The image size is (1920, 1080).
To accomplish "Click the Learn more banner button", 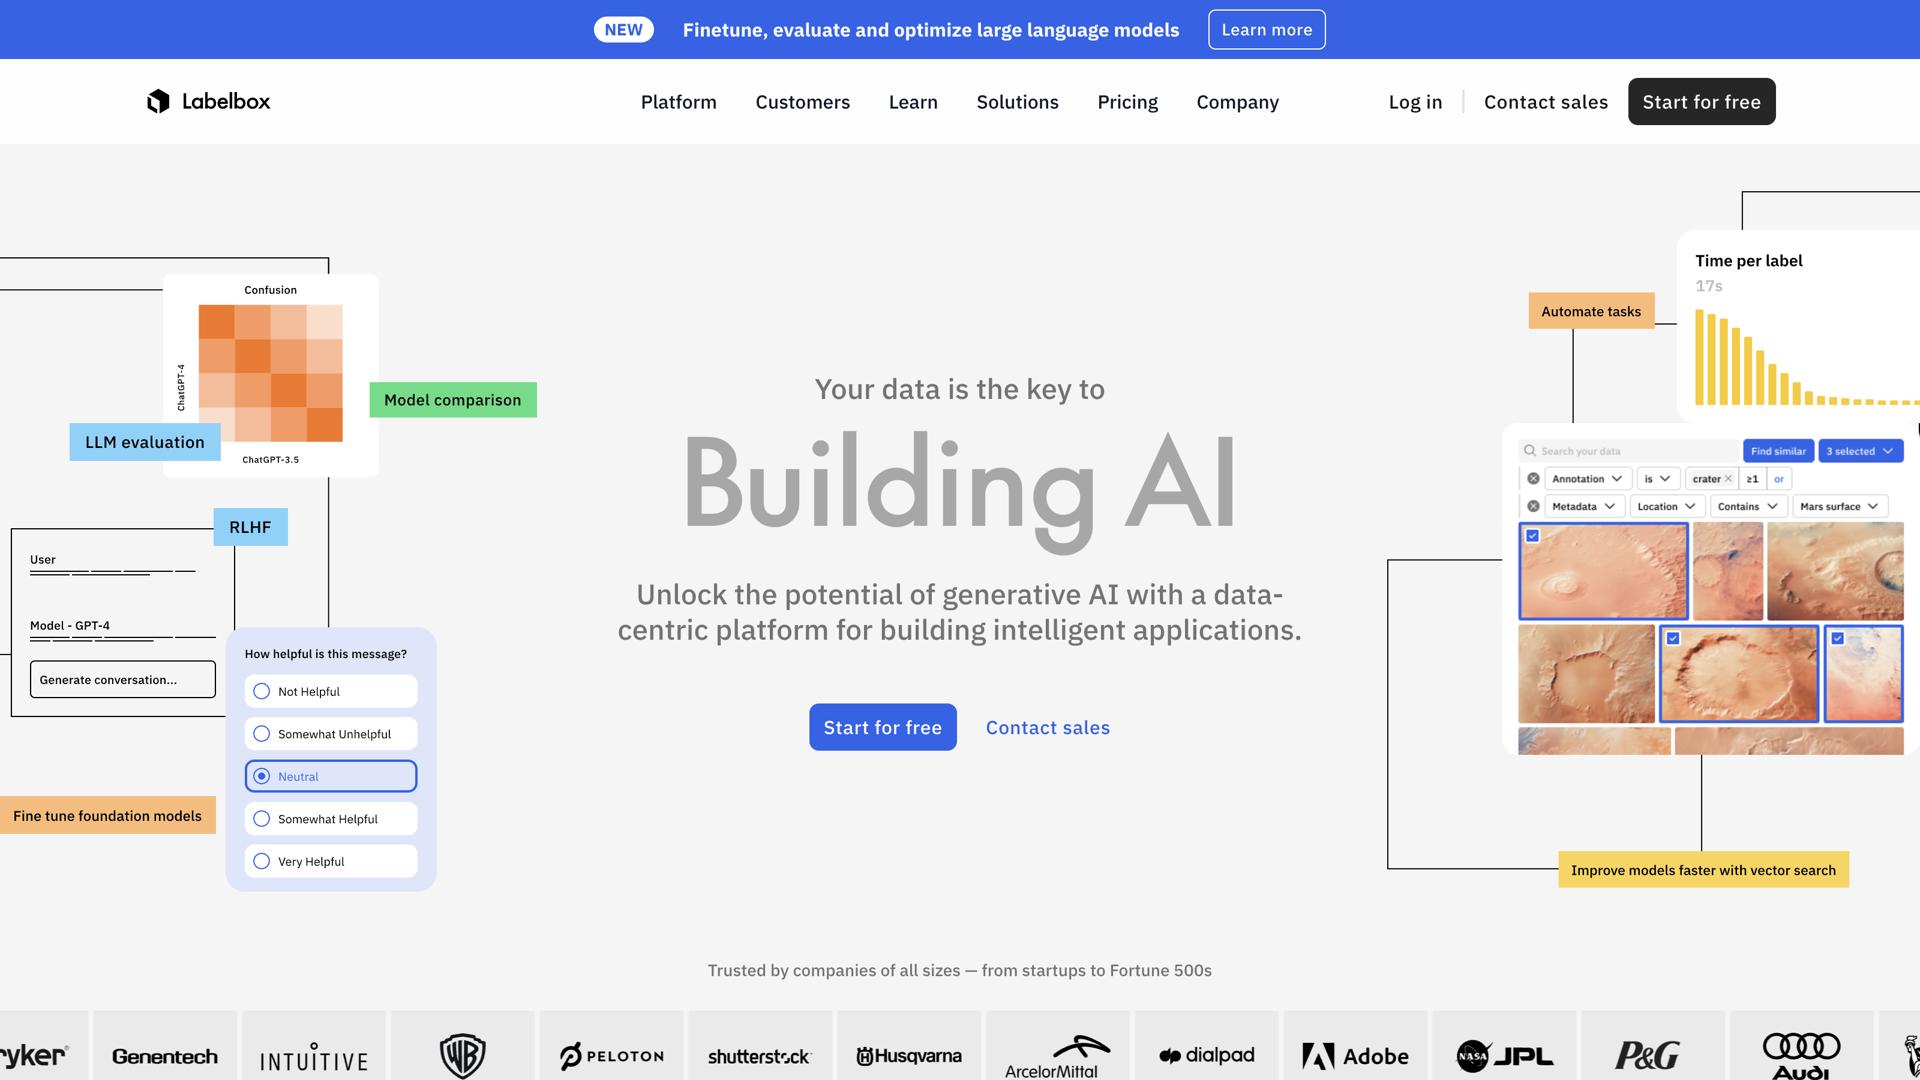I will point(1266,30).
